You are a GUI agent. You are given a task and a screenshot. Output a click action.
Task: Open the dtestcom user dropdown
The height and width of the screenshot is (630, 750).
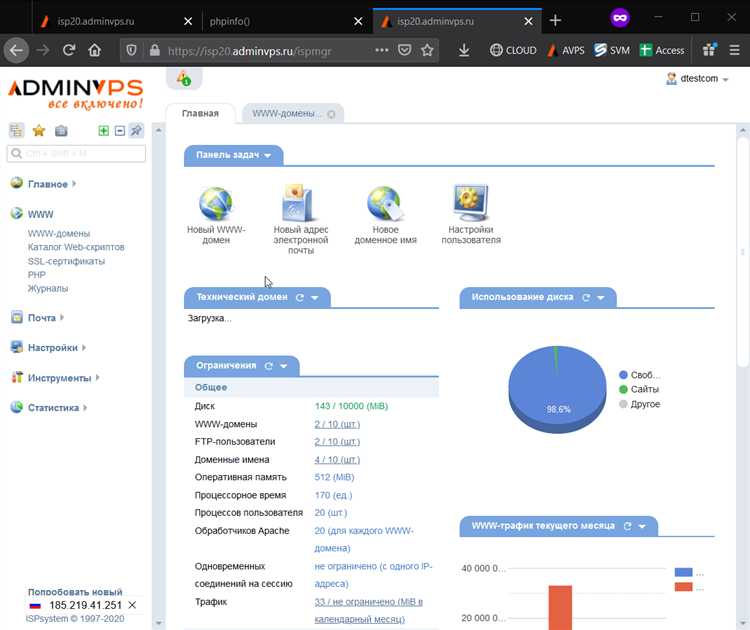tap(697, 78)
